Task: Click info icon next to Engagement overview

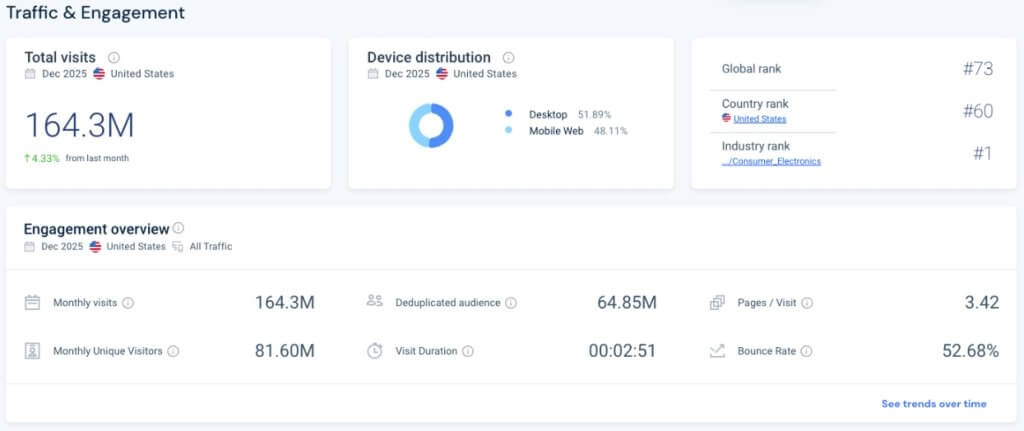Action: click(178, 228)
